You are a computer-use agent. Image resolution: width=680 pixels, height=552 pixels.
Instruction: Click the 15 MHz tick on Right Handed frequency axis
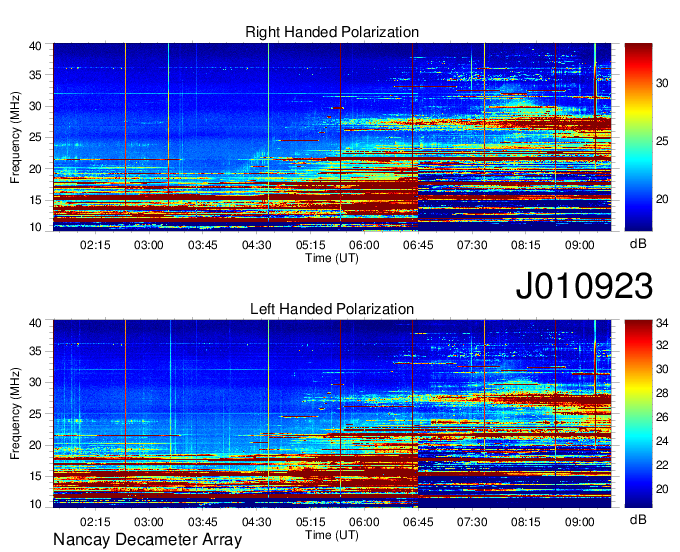click(x=35, y=200)
